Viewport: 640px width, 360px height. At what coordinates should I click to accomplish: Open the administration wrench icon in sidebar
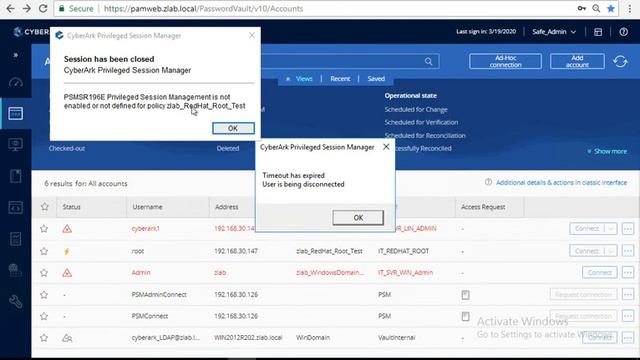pos(16,302)
